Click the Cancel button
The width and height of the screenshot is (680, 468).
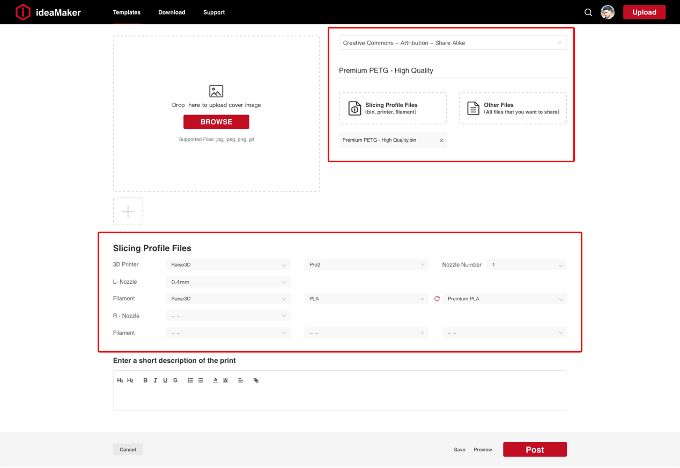[128, 449]
